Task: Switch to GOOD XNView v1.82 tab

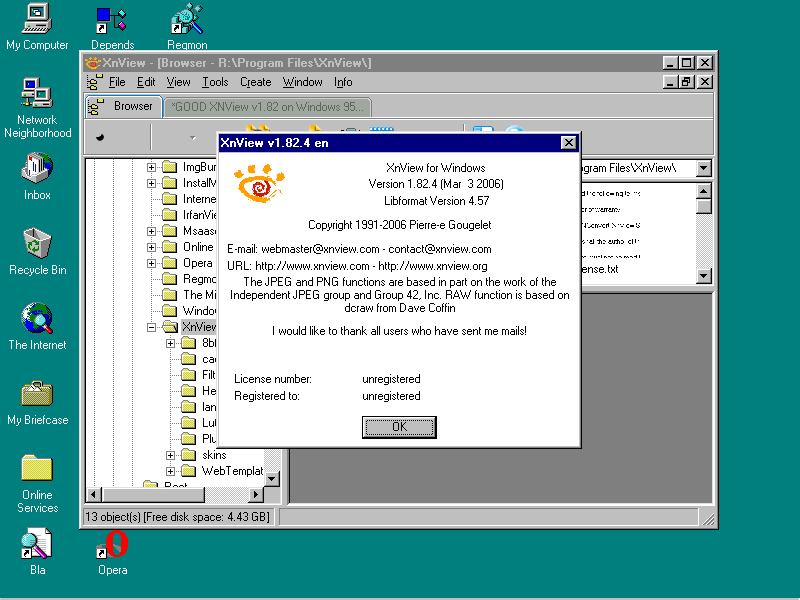Action: click(268, 107)
